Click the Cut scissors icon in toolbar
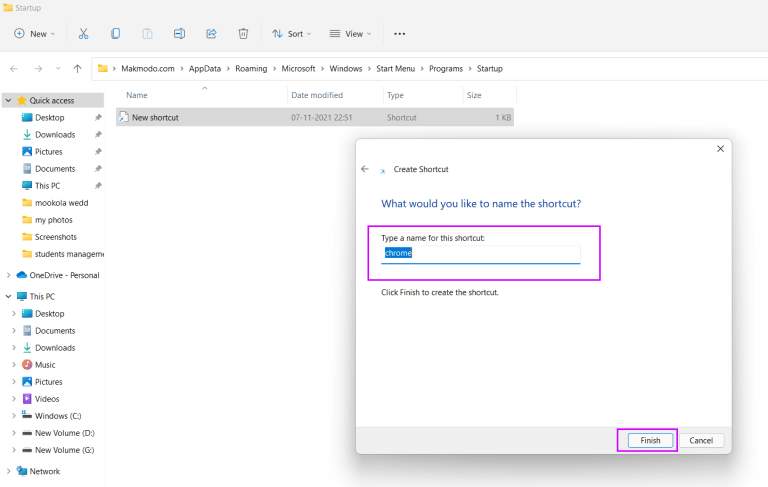 [83, 33]
